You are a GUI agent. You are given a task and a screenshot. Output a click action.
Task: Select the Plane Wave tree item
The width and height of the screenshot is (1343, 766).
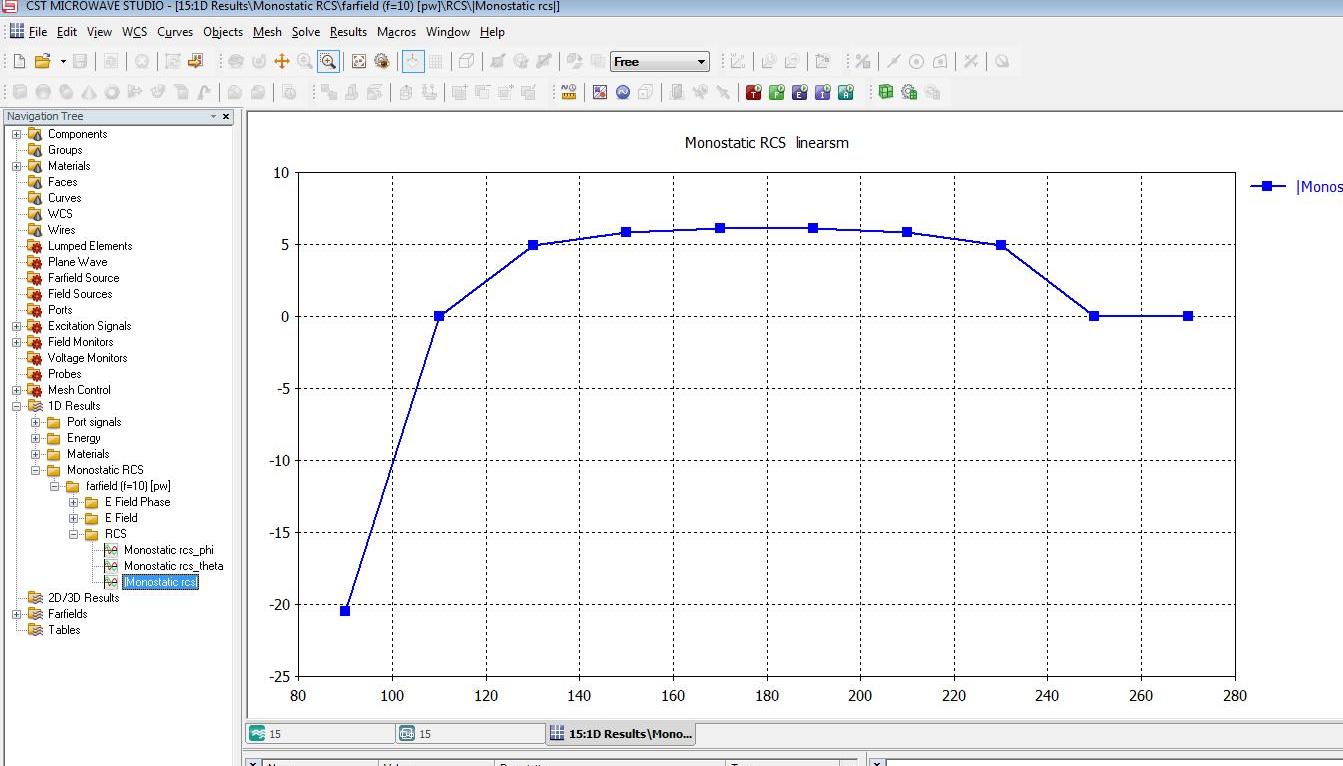(77, 262)
